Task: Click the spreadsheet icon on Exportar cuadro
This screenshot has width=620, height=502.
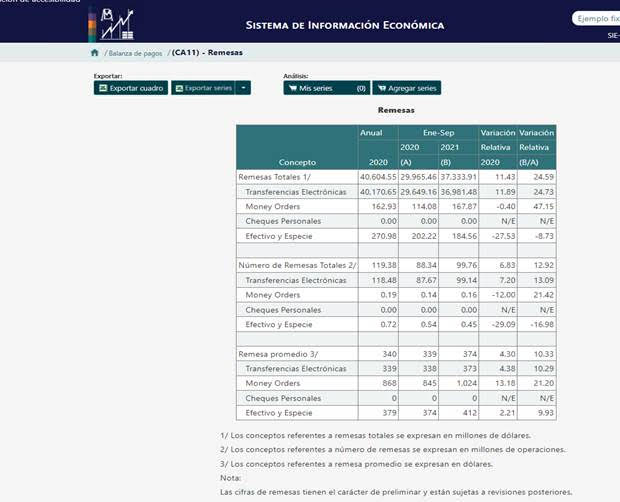Action: click(x=102, y=88)
